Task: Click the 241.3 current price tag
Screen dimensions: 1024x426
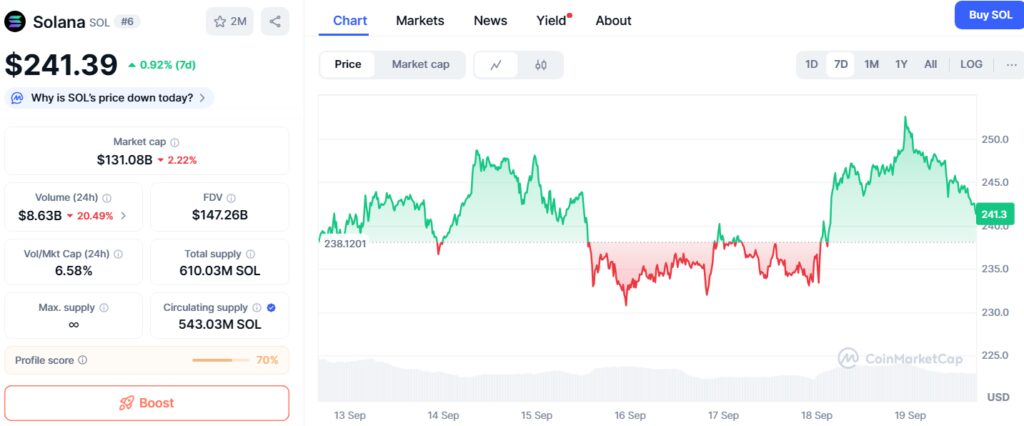Action: pos(994,214)
